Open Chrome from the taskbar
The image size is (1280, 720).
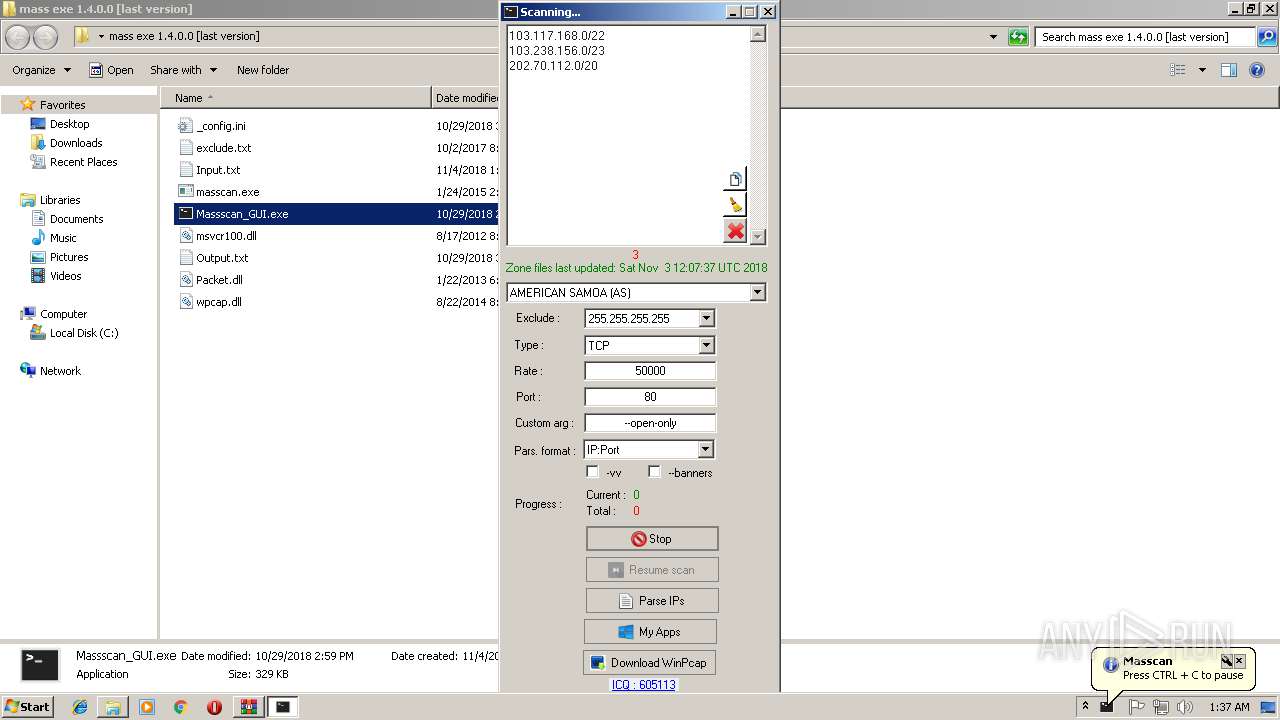[180, 707]
